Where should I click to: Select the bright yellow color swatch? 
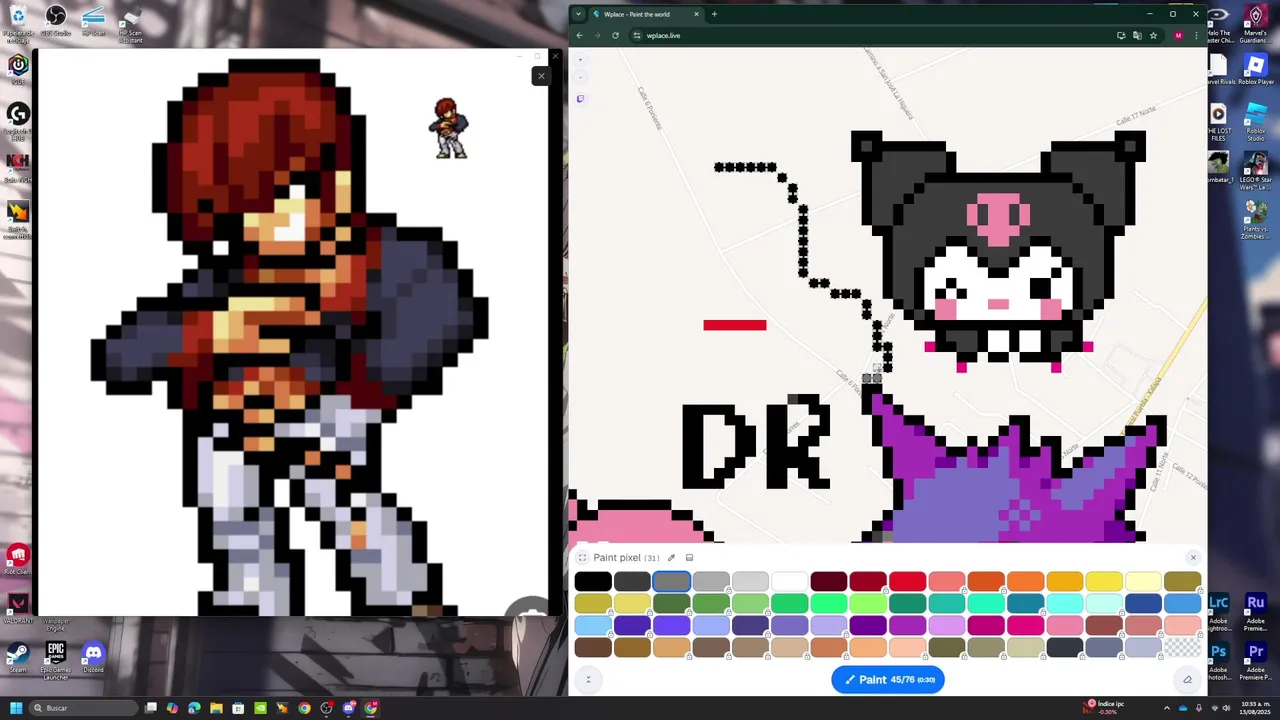point(1104,582)
